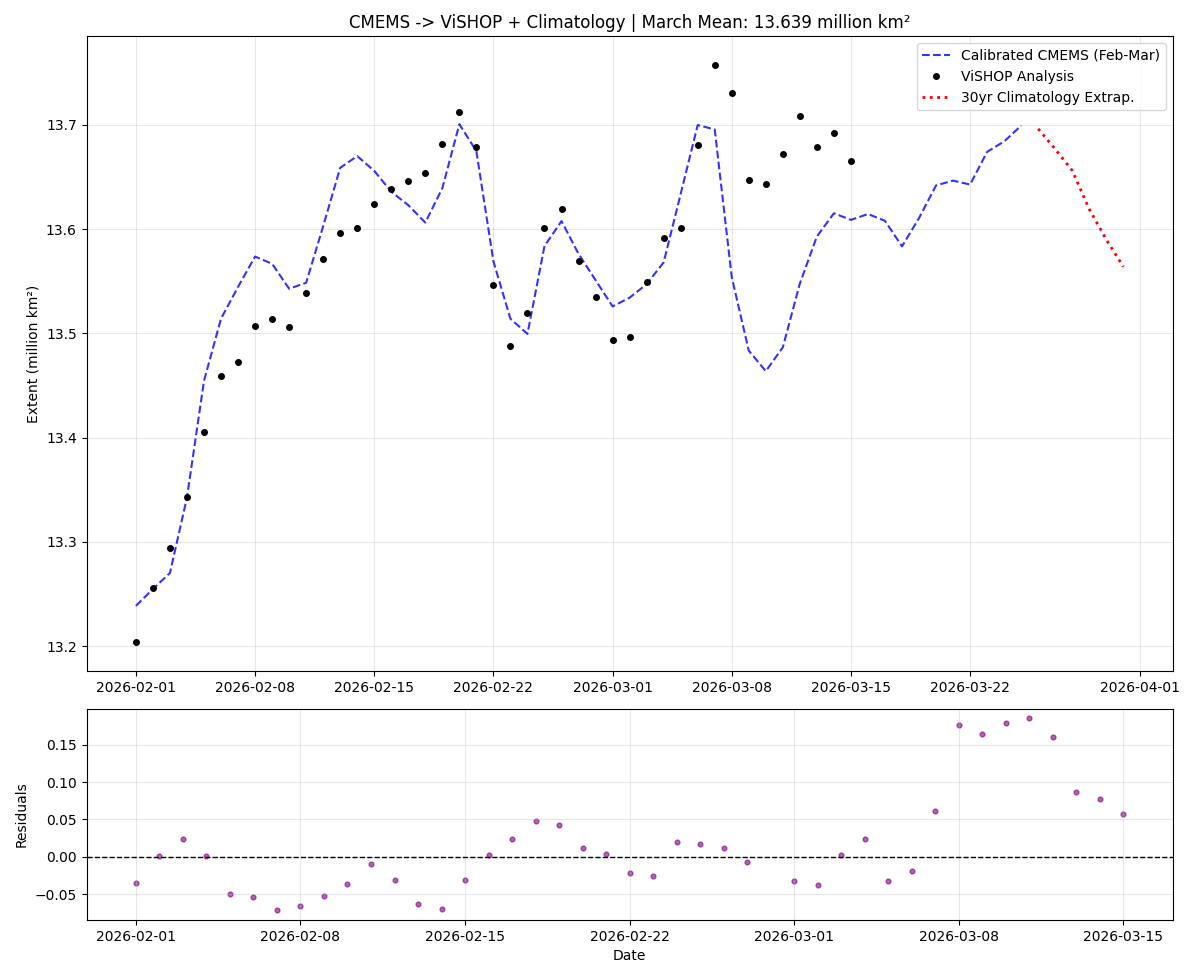Click the red dotted line sample in legend
The height and width of the screenshot is (977, 1200).
pyautogui.click(x=938, y=97)
